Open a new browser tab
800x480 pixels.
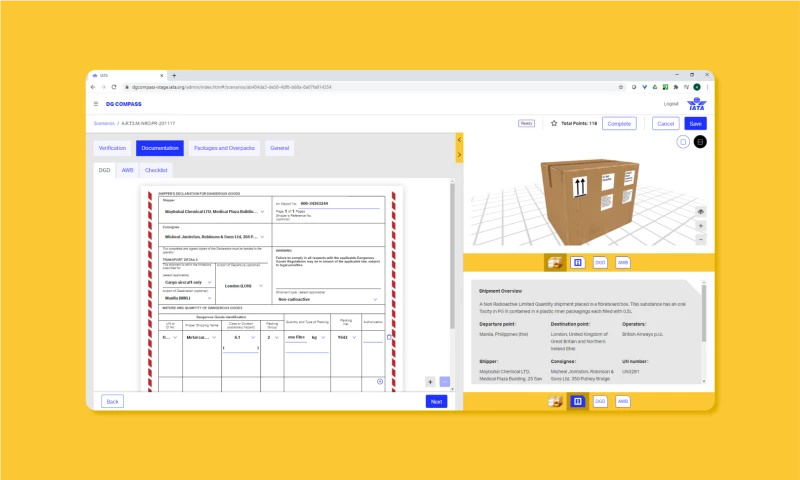coord(174,75)
